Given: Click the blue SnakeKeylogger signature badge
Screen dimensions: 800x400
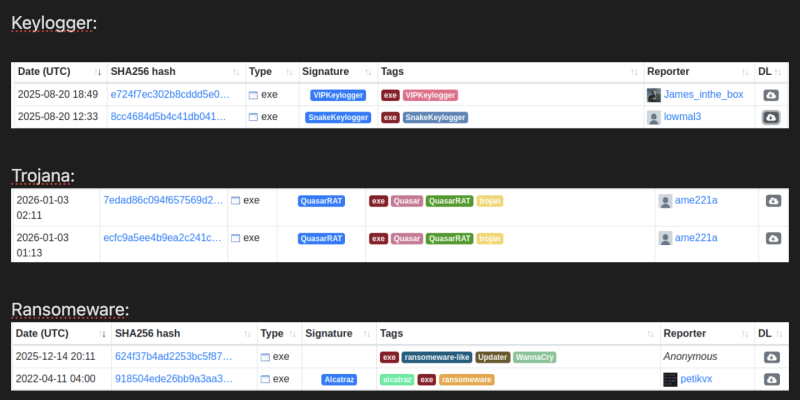Looking at the screenshot, I should tap(338, 117).
